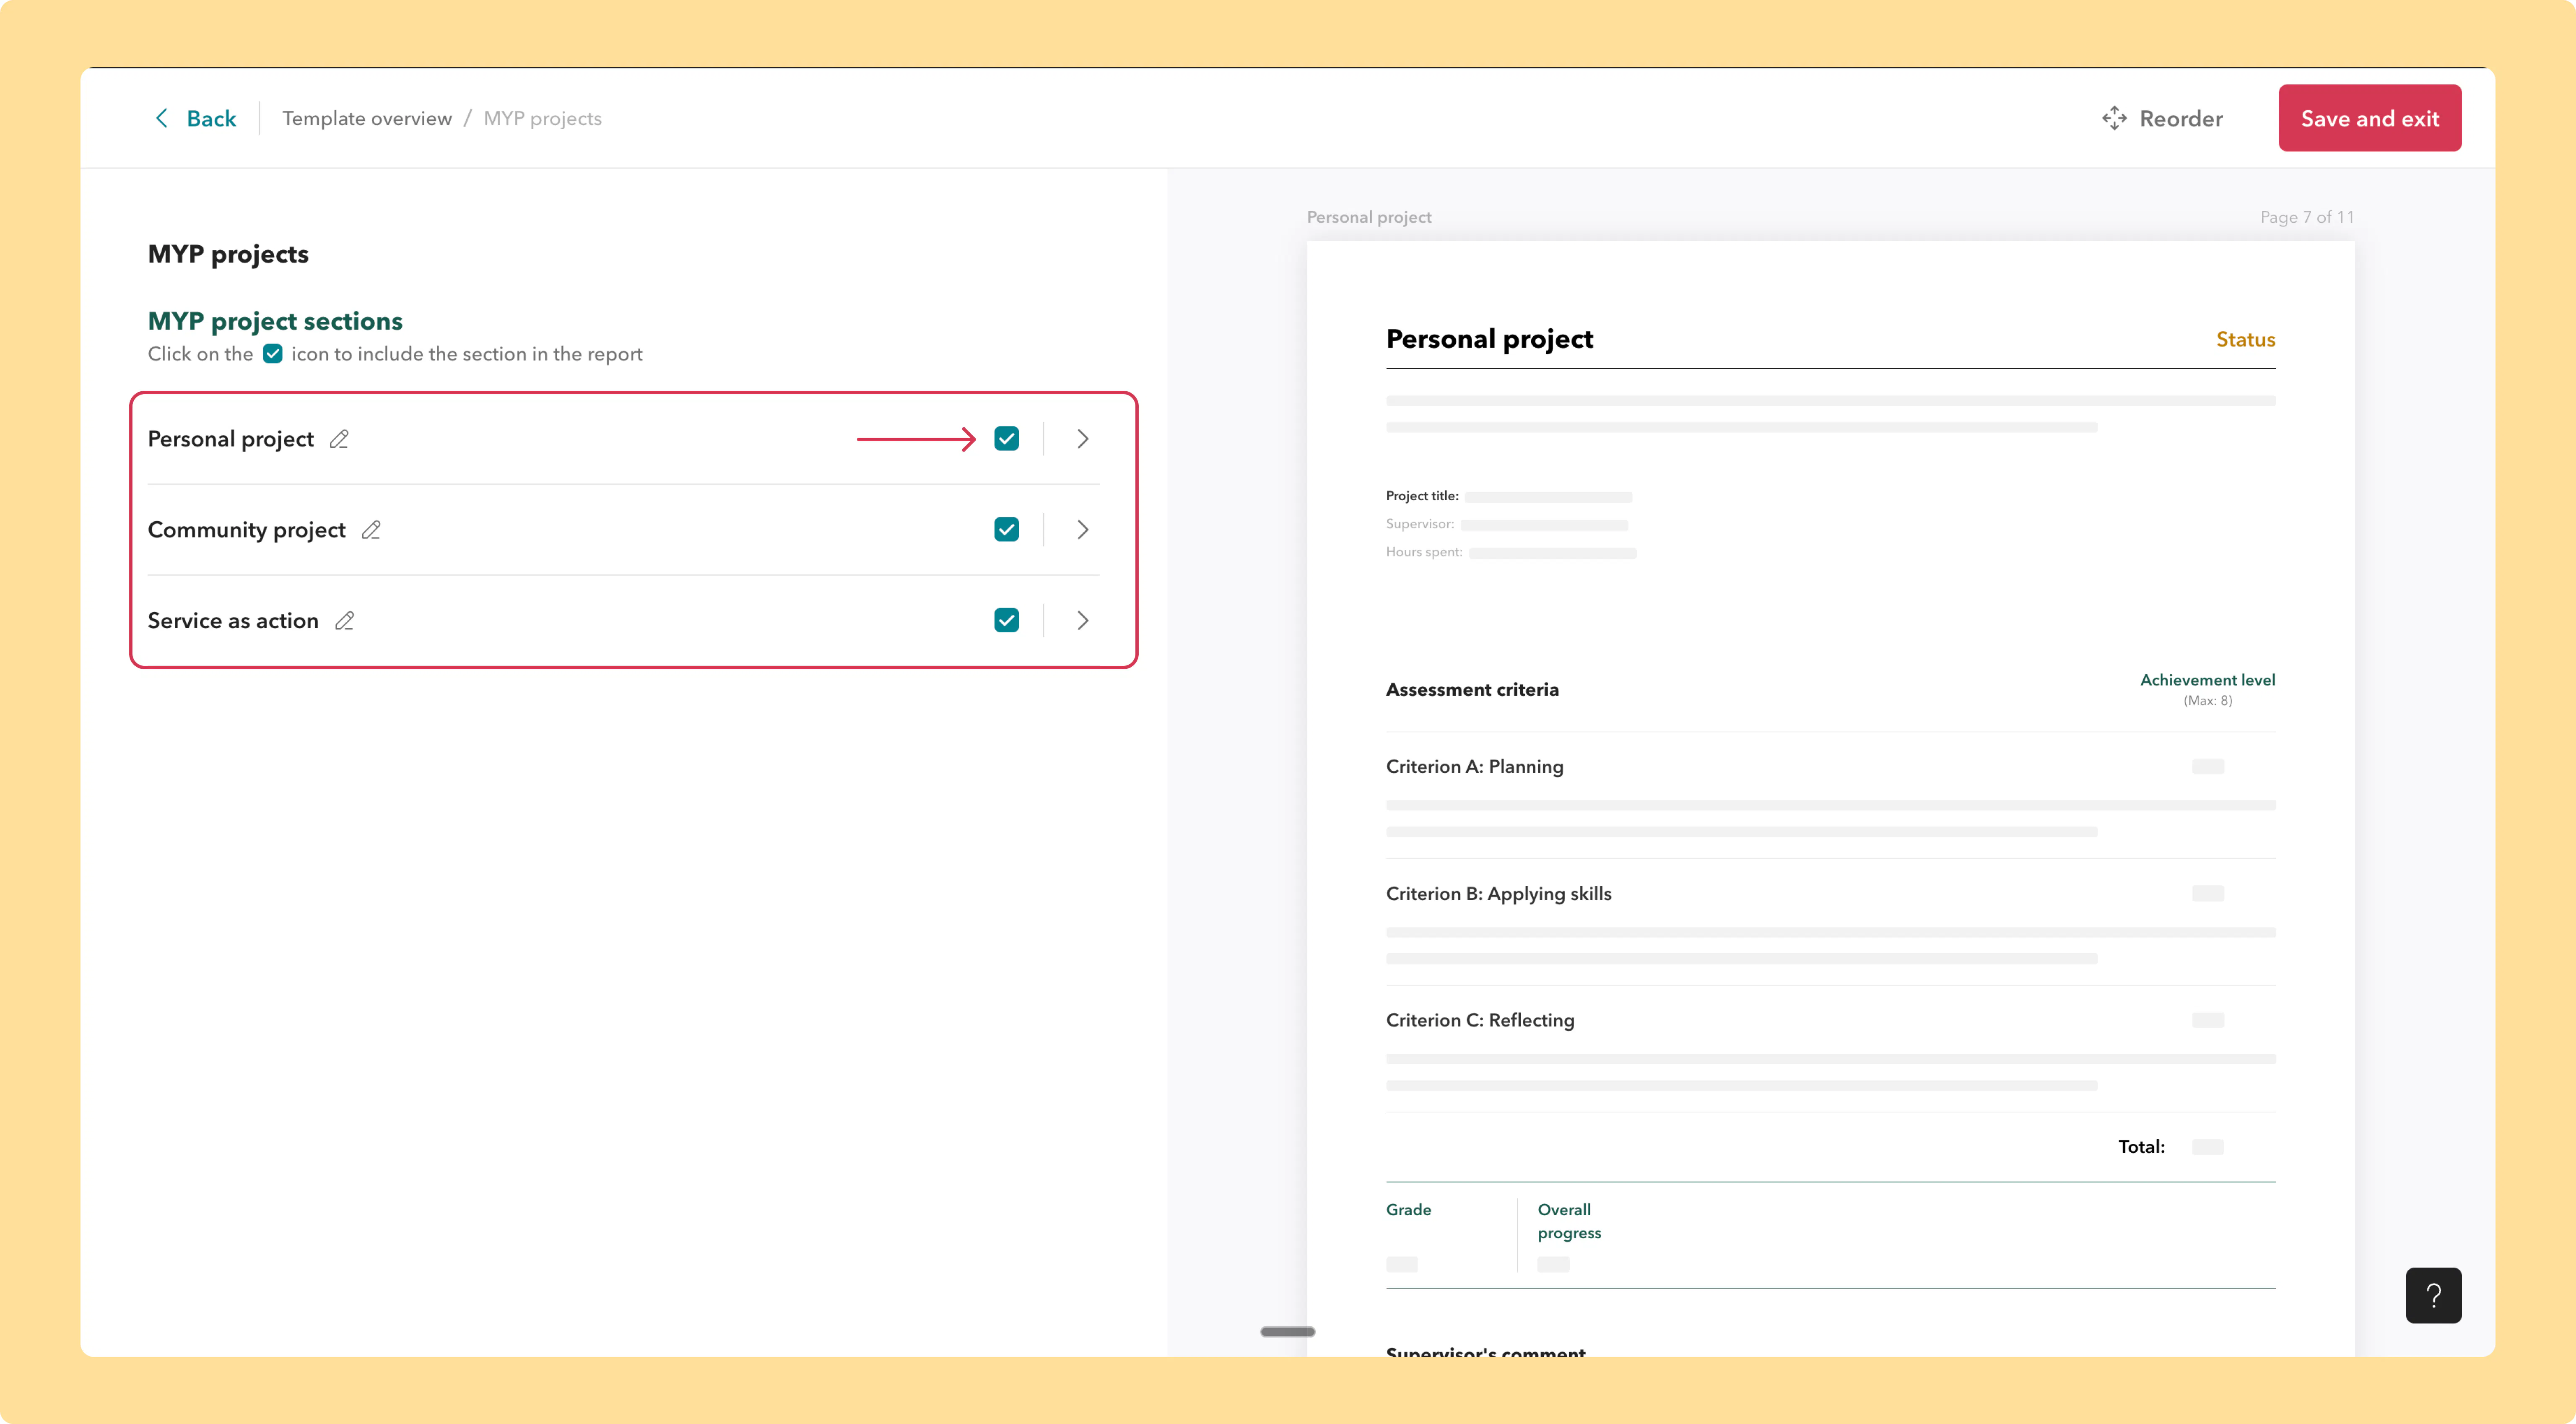Uncheck the Community project checkbox
Image resolution: width=2576 pixels, height=1424 pixels.
coord(1007,530)
